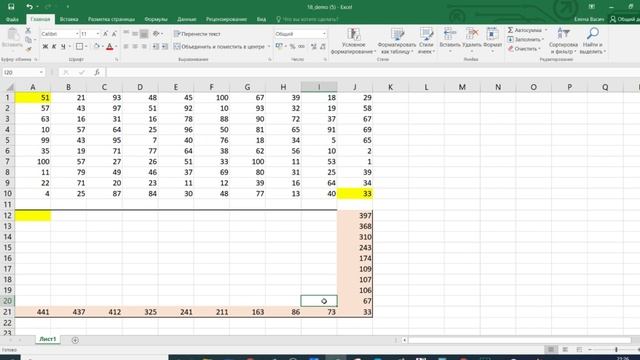Add a new sheet with plus button
Viewport: 640px width, 360px height.
(75, 340)
